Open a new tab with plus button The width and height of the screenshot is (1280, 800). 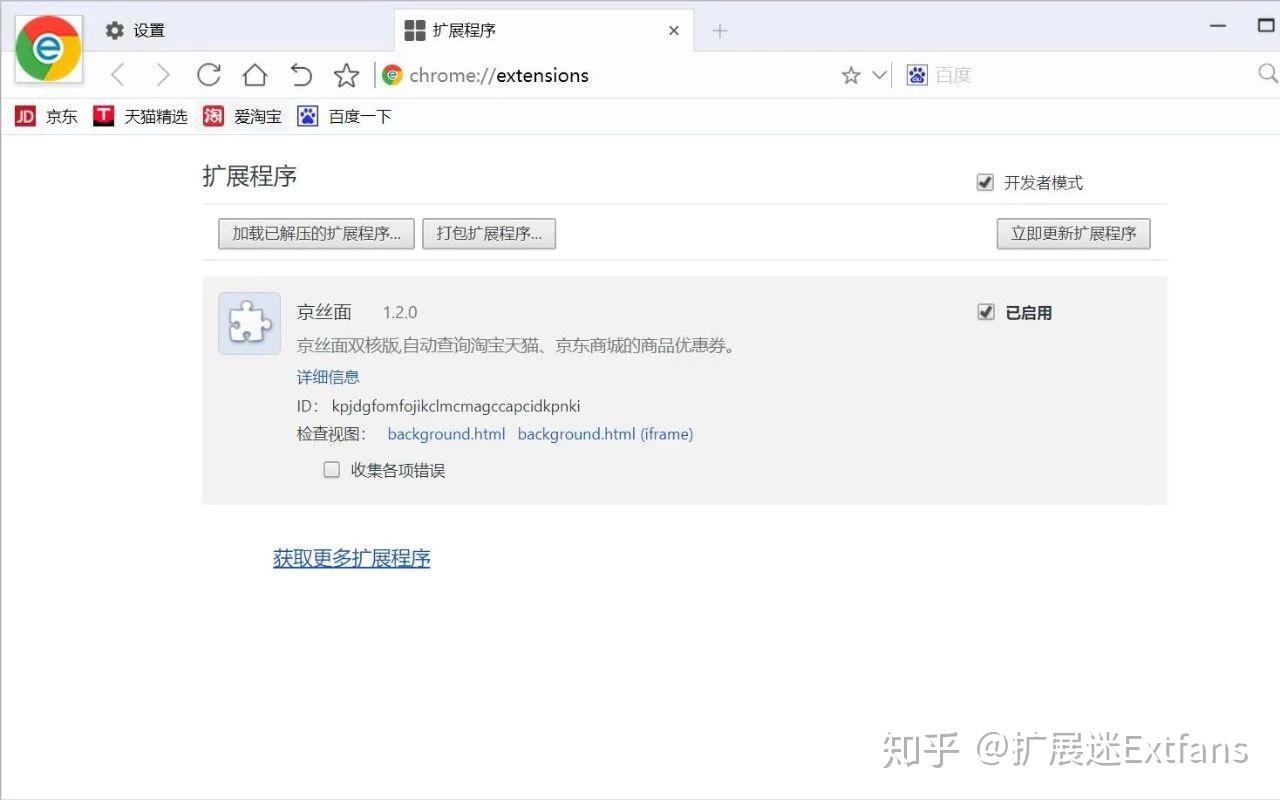point(719,31)
